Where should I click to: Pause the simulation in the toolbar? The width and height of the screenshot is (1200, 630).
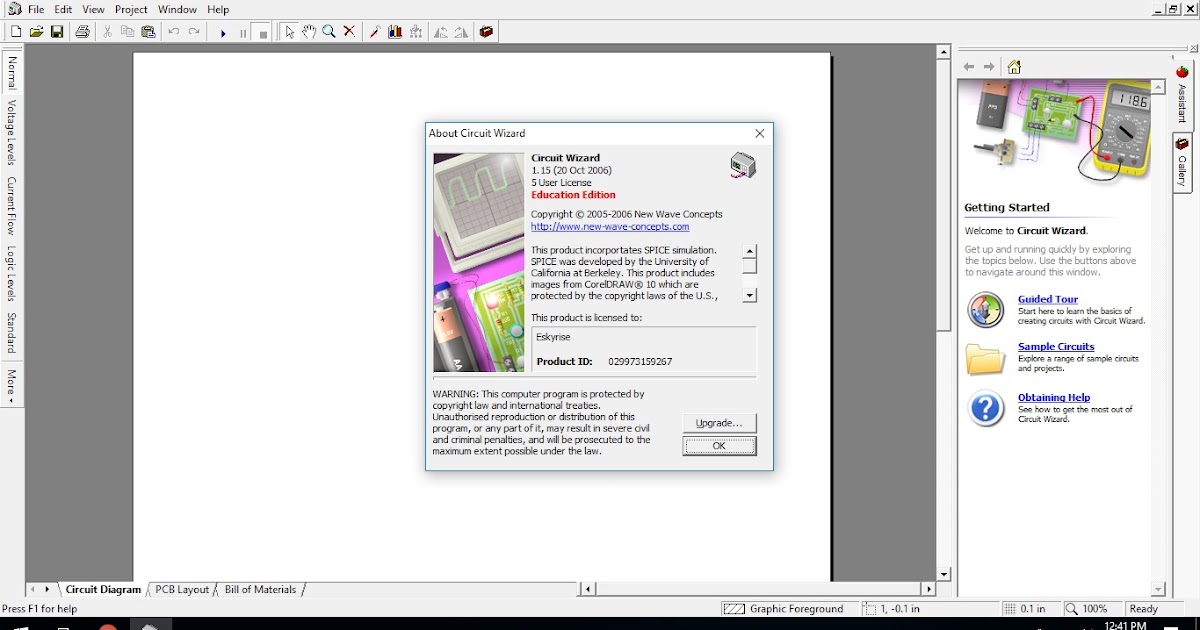(243, 33)
